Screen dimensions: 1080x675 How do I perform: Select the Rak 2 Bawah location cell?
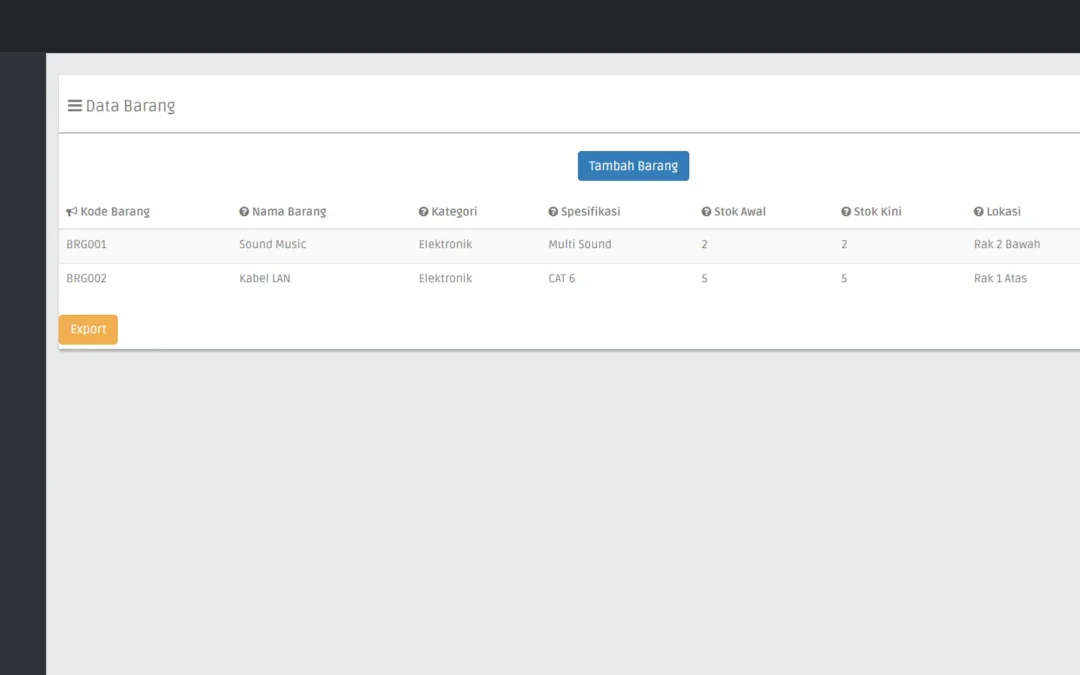click(1006, 245)
